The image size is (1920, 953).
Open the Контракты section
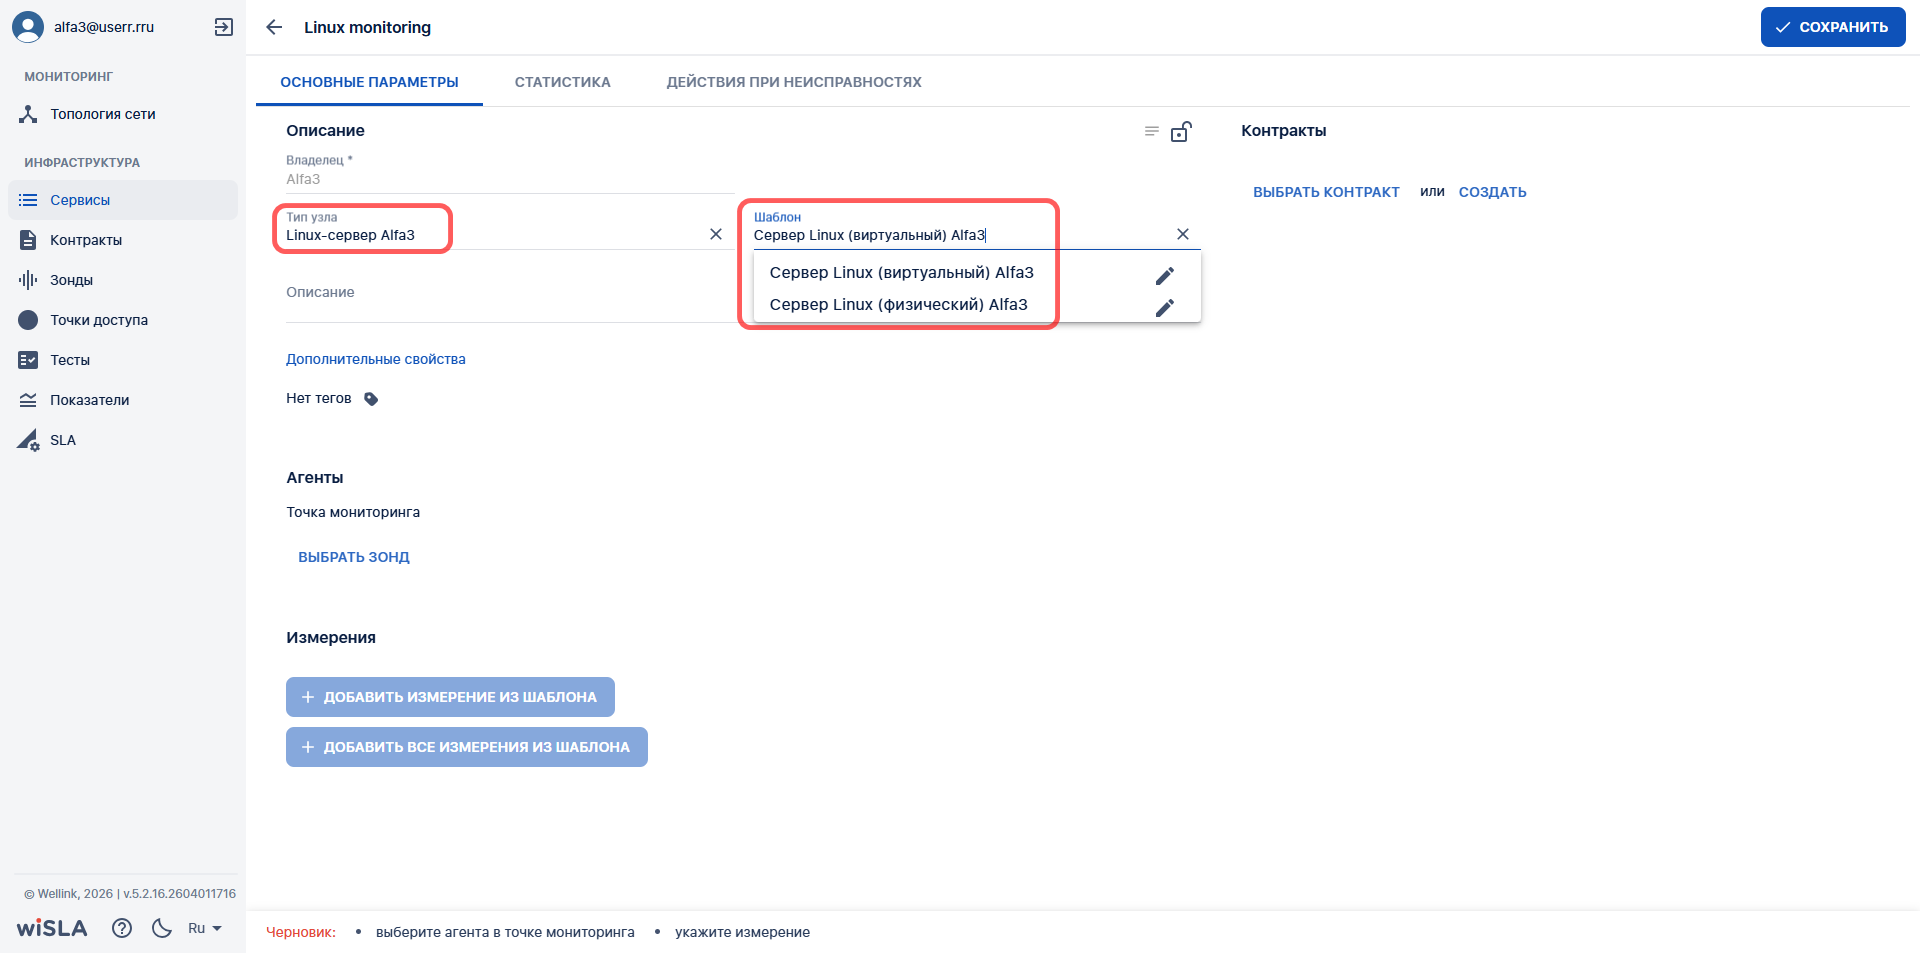(x=123, y=240)
